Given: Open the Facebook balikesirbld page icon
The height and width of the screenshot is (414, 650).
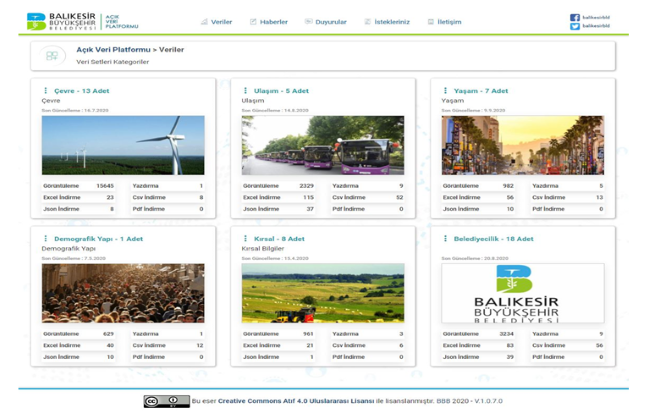Looking at the screenshot, I should pos(575,17).
